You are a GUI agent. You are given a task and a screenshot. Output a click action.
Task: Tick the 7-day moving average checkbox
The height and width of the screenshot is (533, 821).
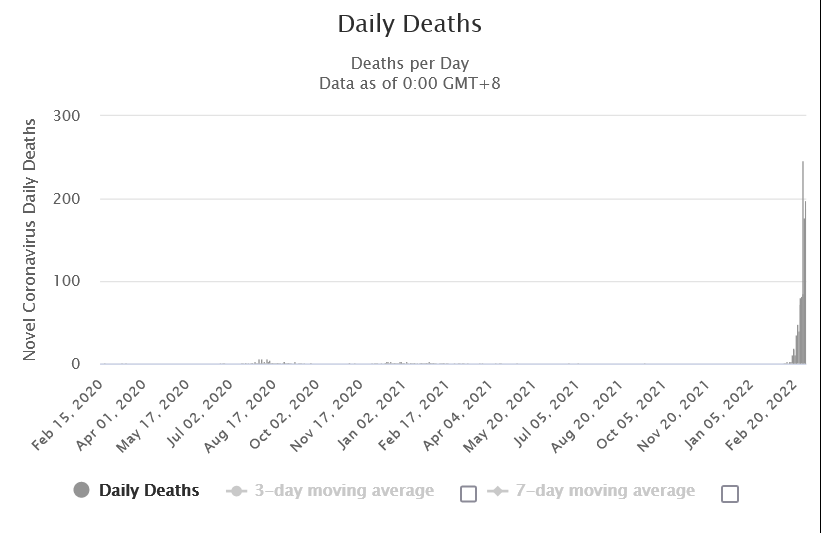tap(730, 493)
